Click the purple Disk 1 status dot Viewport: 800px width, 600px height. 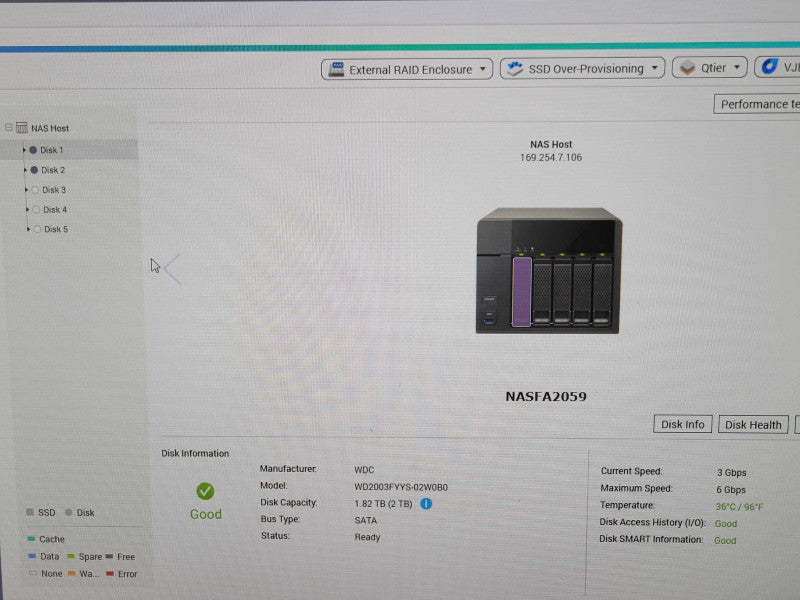pyautogui.click(x=33, y=150)
